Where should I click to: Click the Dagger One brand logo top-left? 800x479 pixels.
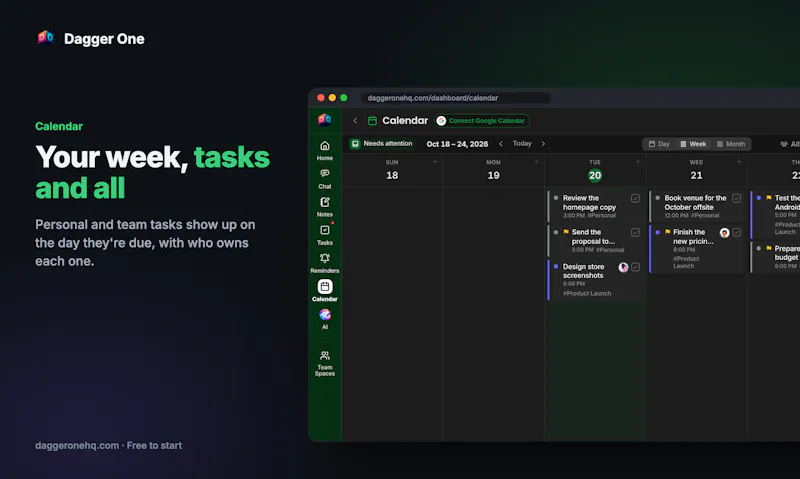tap(45, 38)
